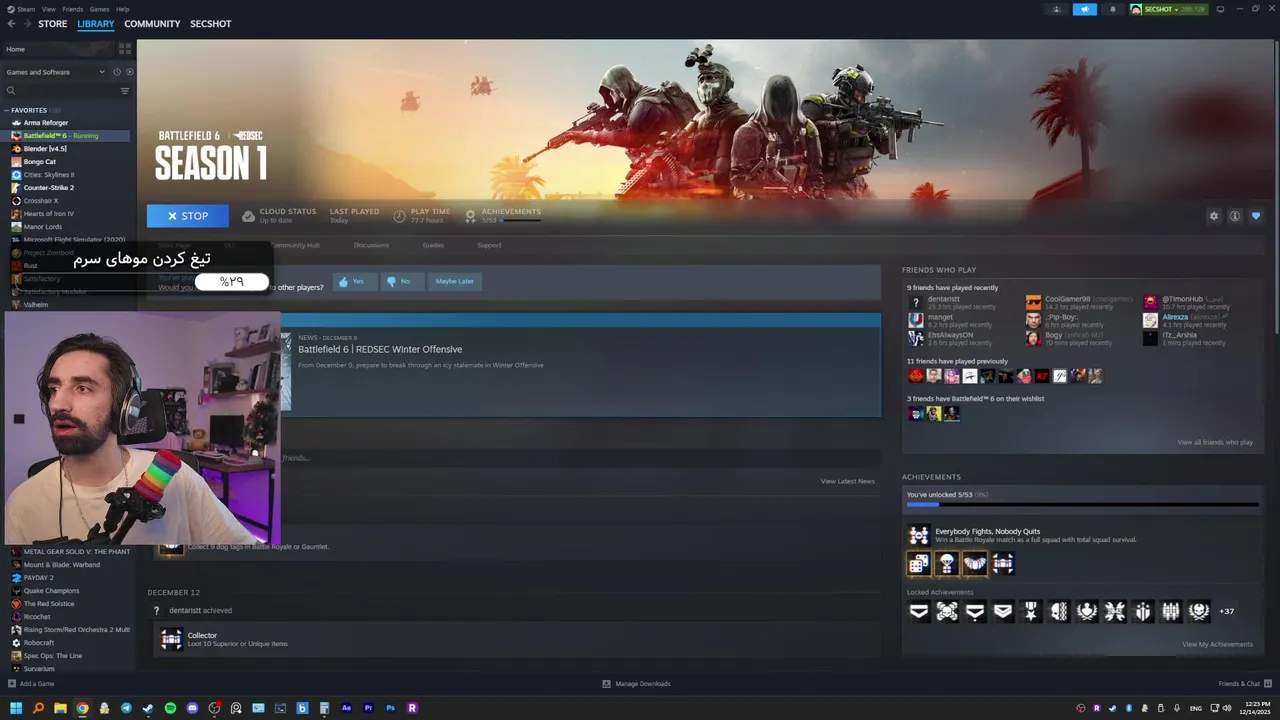Stop the running Battlefield 6 game
Viewport: 1280px width, 720px height.
(188, 216)
